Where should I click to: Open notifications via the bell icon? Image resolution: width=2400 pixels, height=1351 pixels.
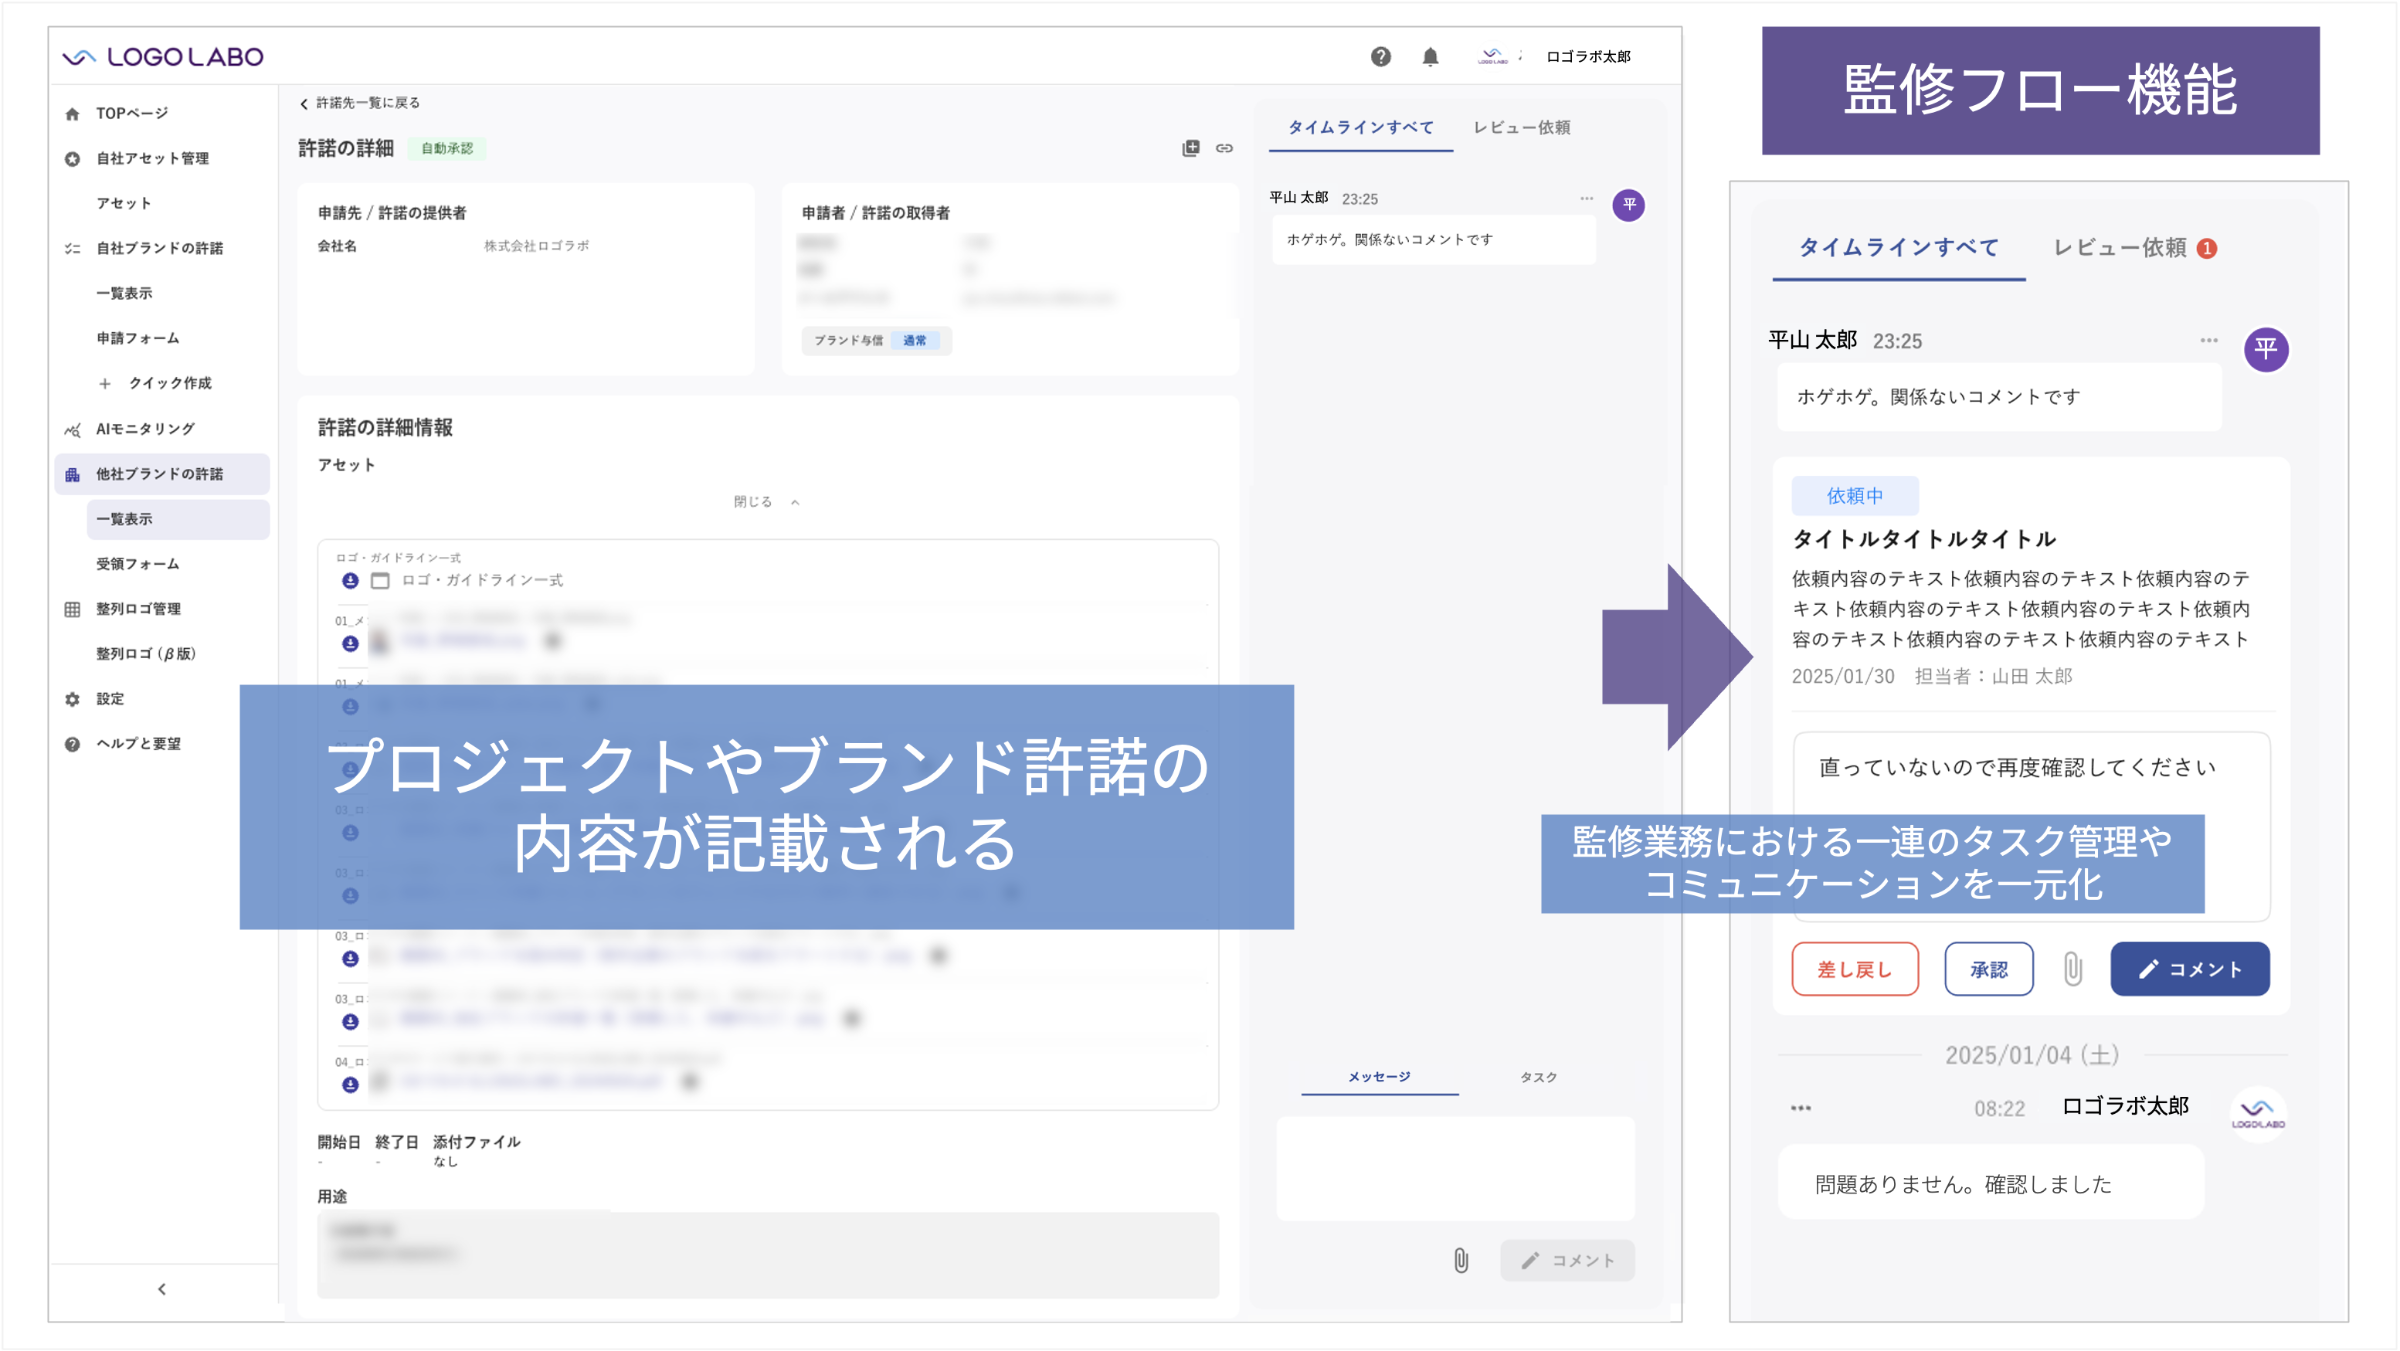coord(1432,57)
